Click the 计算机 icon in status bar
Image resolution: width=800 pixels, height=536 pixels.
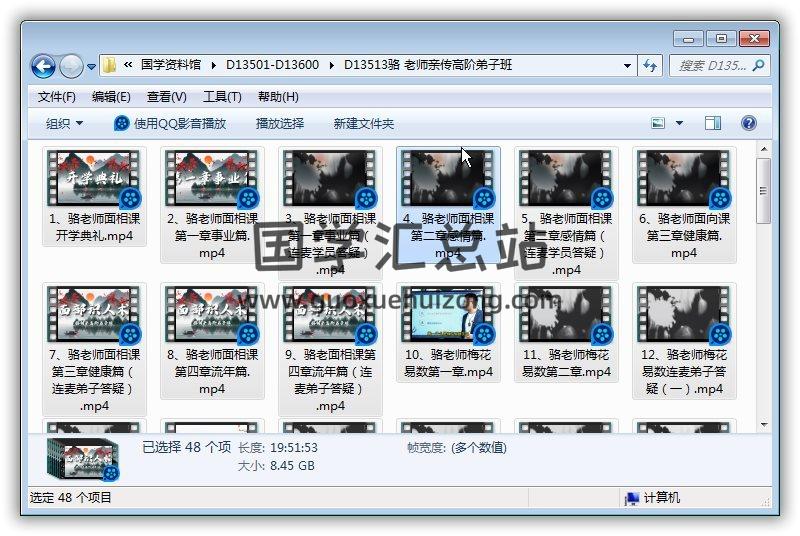[x=632, y=497]
